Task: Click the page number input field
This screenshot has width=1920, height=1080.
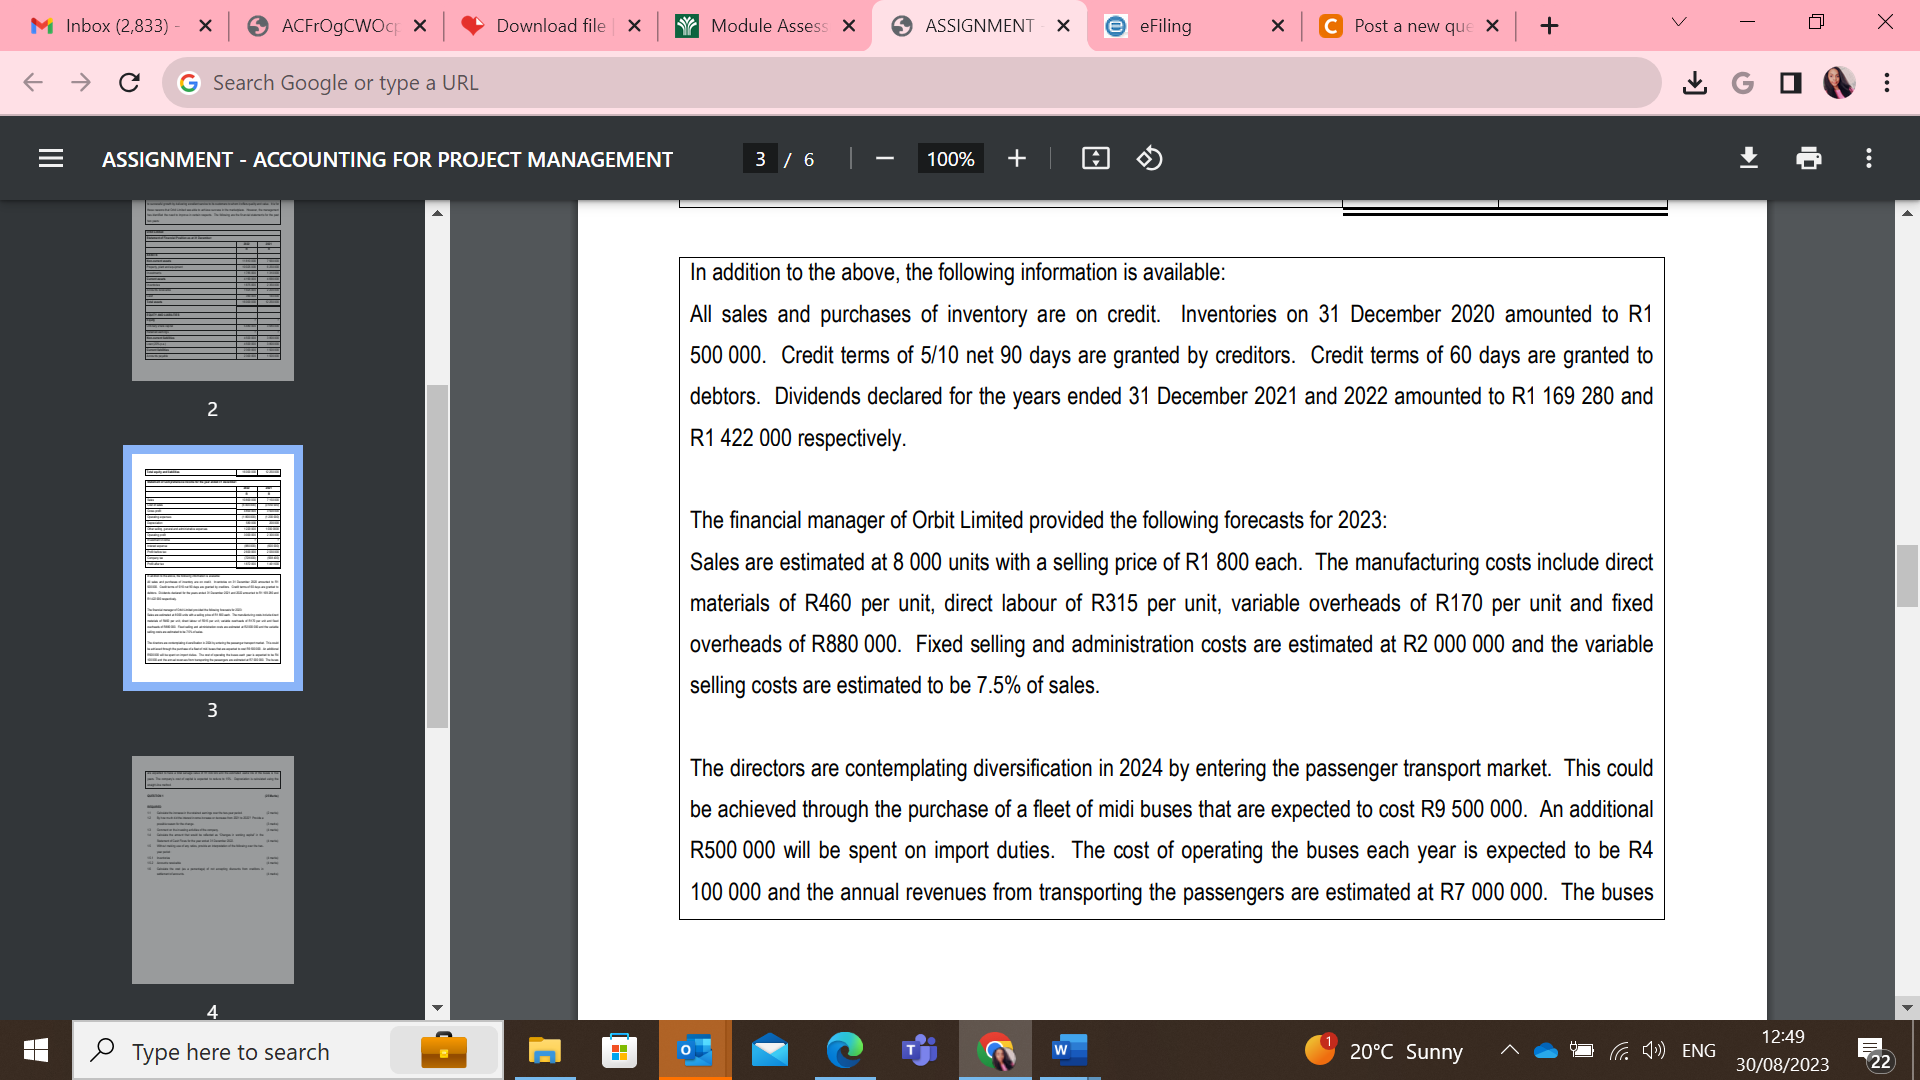Action: [761, 159]
